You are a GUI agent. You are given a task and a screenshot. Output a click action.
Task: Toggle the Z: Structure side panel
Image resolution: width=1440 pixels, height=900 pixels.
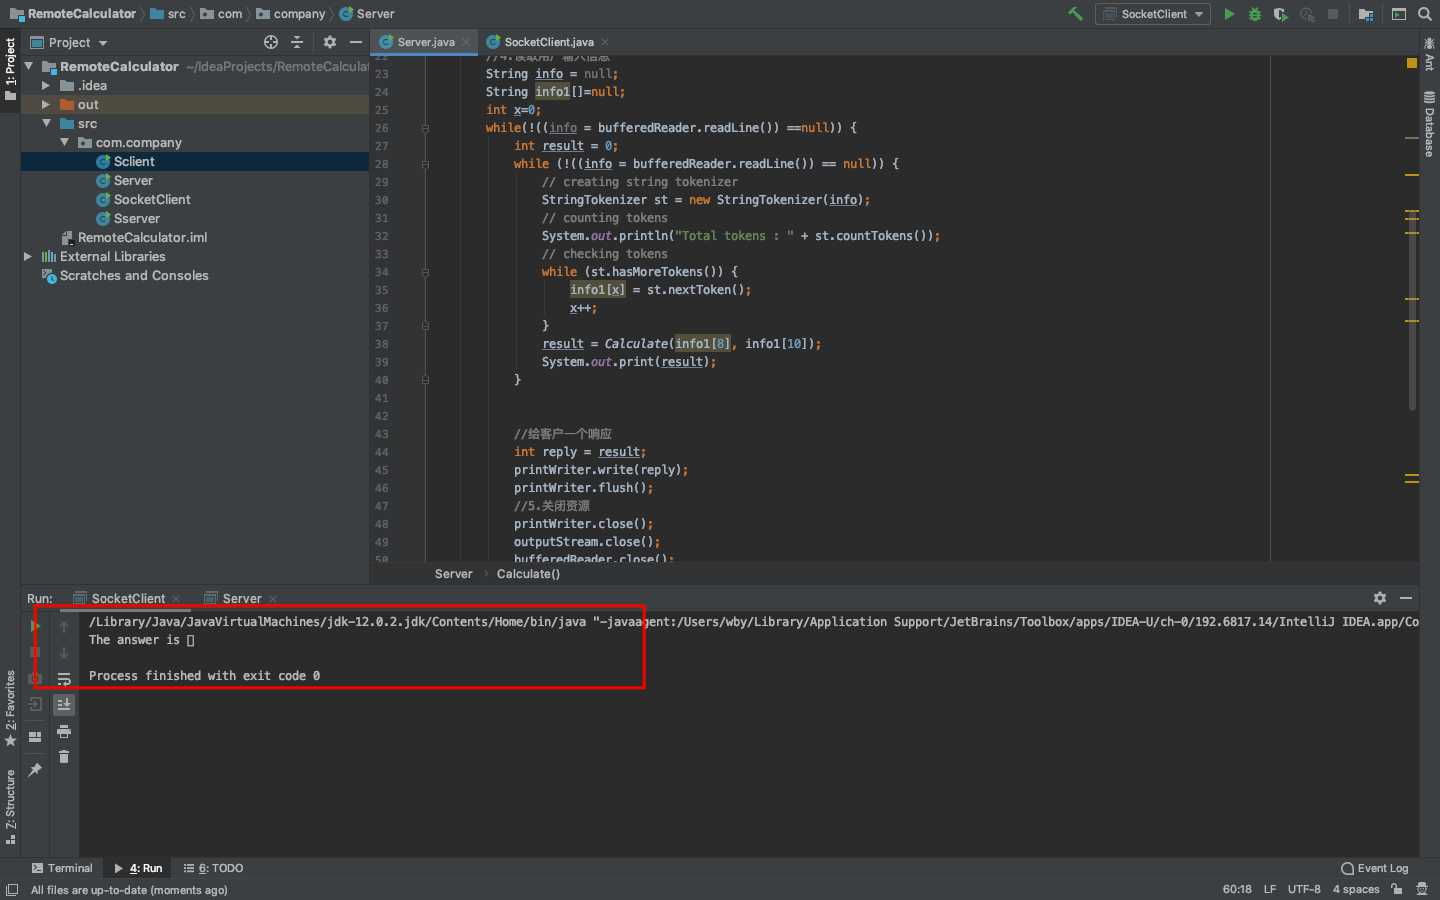click(x=10, y=807)
